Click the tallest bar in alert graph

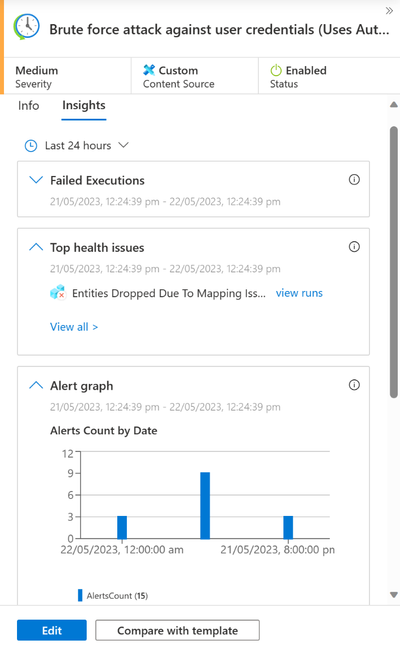pyautogui.click(x=205, y=506)
